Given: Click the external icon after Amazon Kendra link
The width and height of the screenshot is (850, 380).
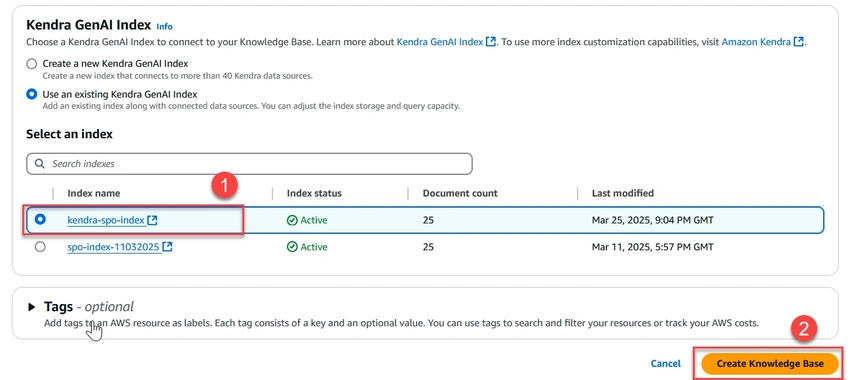Looking at the screenshot, I should click(798, 41).
